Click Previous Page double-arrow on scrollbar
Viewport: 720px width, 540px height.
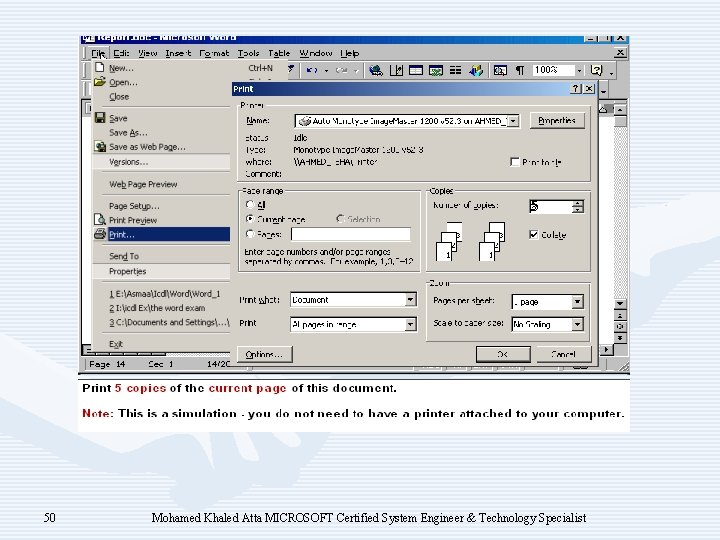620,316
